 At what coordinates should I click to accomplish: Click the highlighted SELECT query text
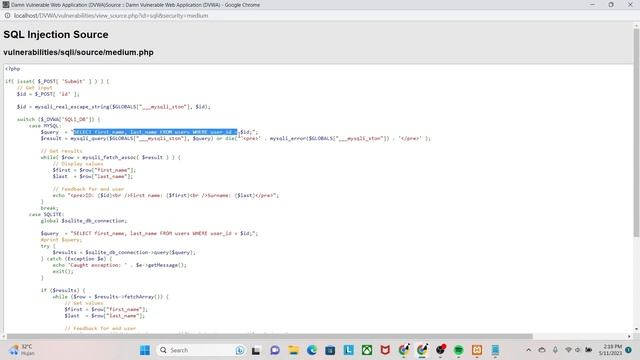point(155,132)
